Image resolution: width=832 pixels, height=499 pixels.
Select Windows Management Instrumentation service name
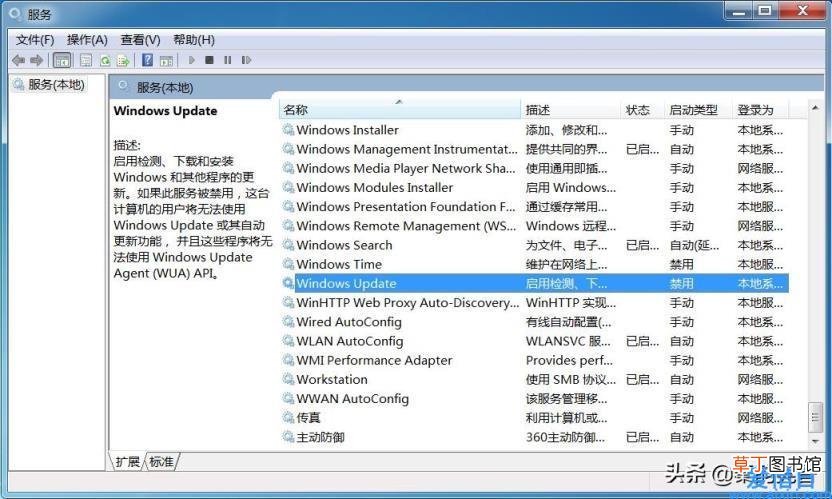click(x=407, y=149)
